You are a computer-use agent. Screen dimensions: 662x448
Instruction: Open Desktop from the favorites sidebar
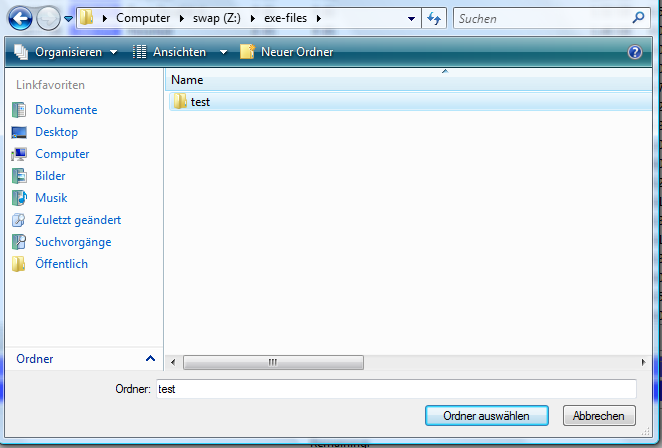[x=56, y=132]
